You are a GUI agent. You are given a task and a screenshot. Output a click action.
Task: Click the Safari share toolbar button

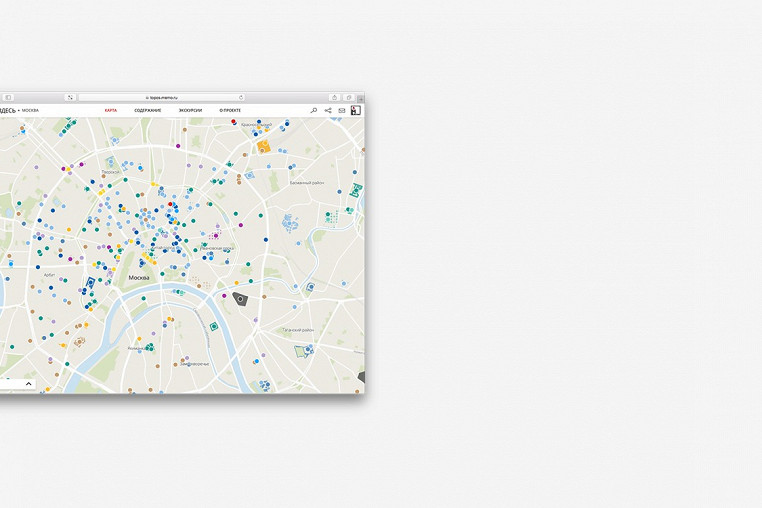(x=334, y=98)
